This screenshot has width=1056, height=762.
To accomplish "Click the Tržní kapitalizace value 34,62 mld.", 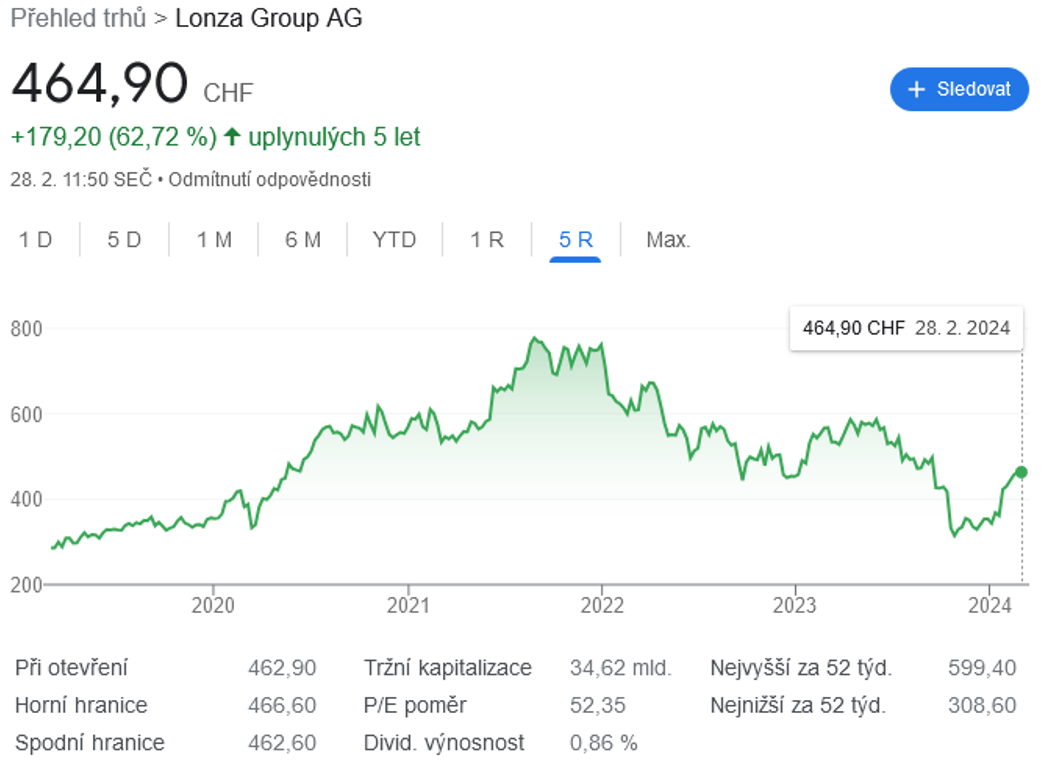I will [620, 668].
